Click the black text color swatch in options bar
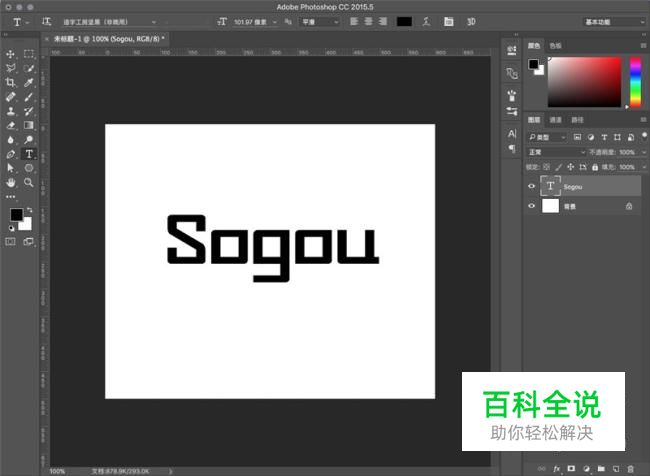650x476 pixels. point(404,21)
